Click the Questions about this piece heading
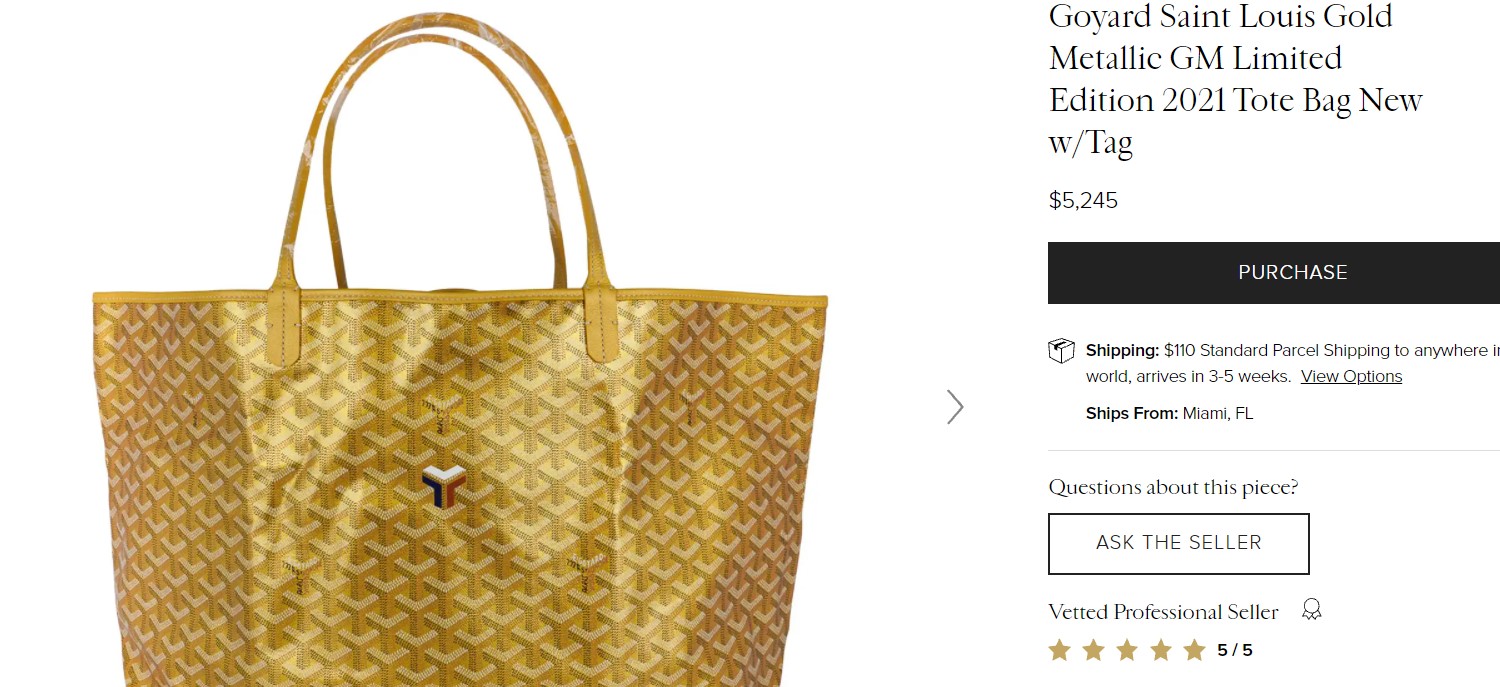 tap(1173, 488)
